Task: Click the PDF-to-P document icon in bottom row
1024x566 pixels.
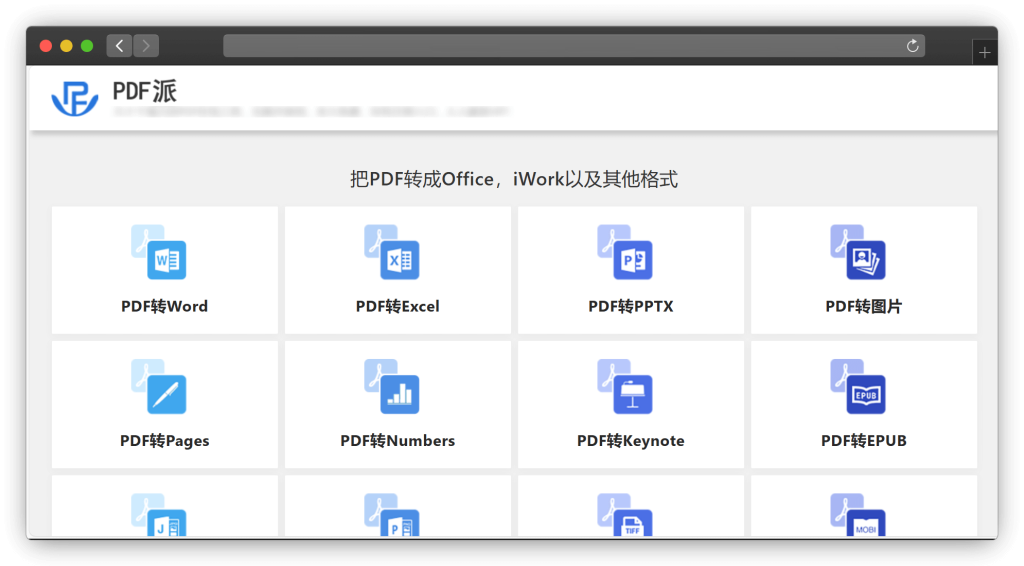Action: tap(392, 515)
